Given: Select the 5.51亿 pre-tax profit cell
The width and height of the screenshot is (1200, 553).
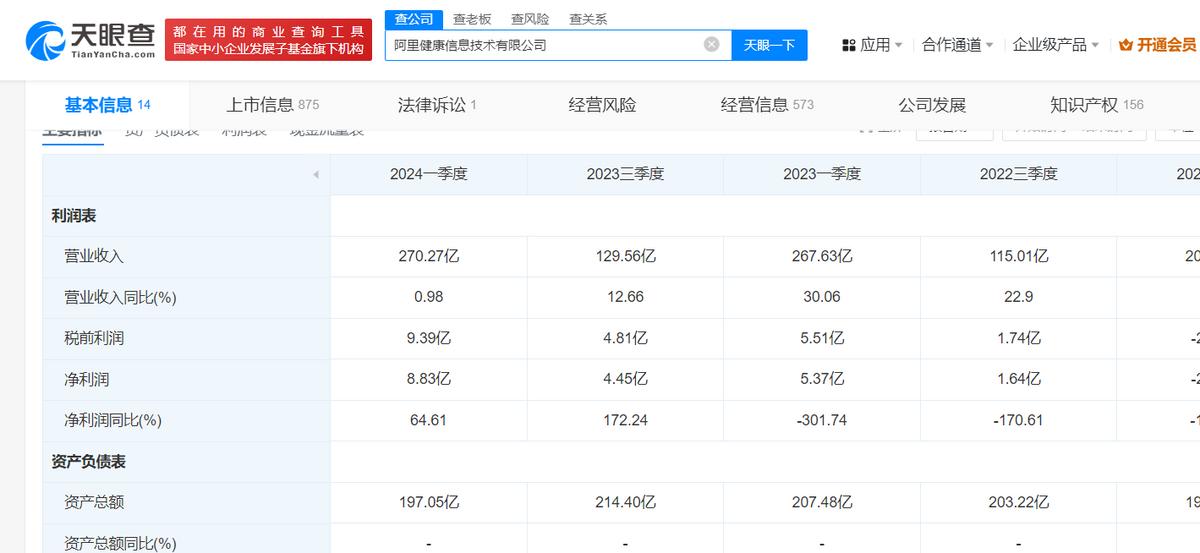Looking at the screenshot, I should [x=822, y=338].
